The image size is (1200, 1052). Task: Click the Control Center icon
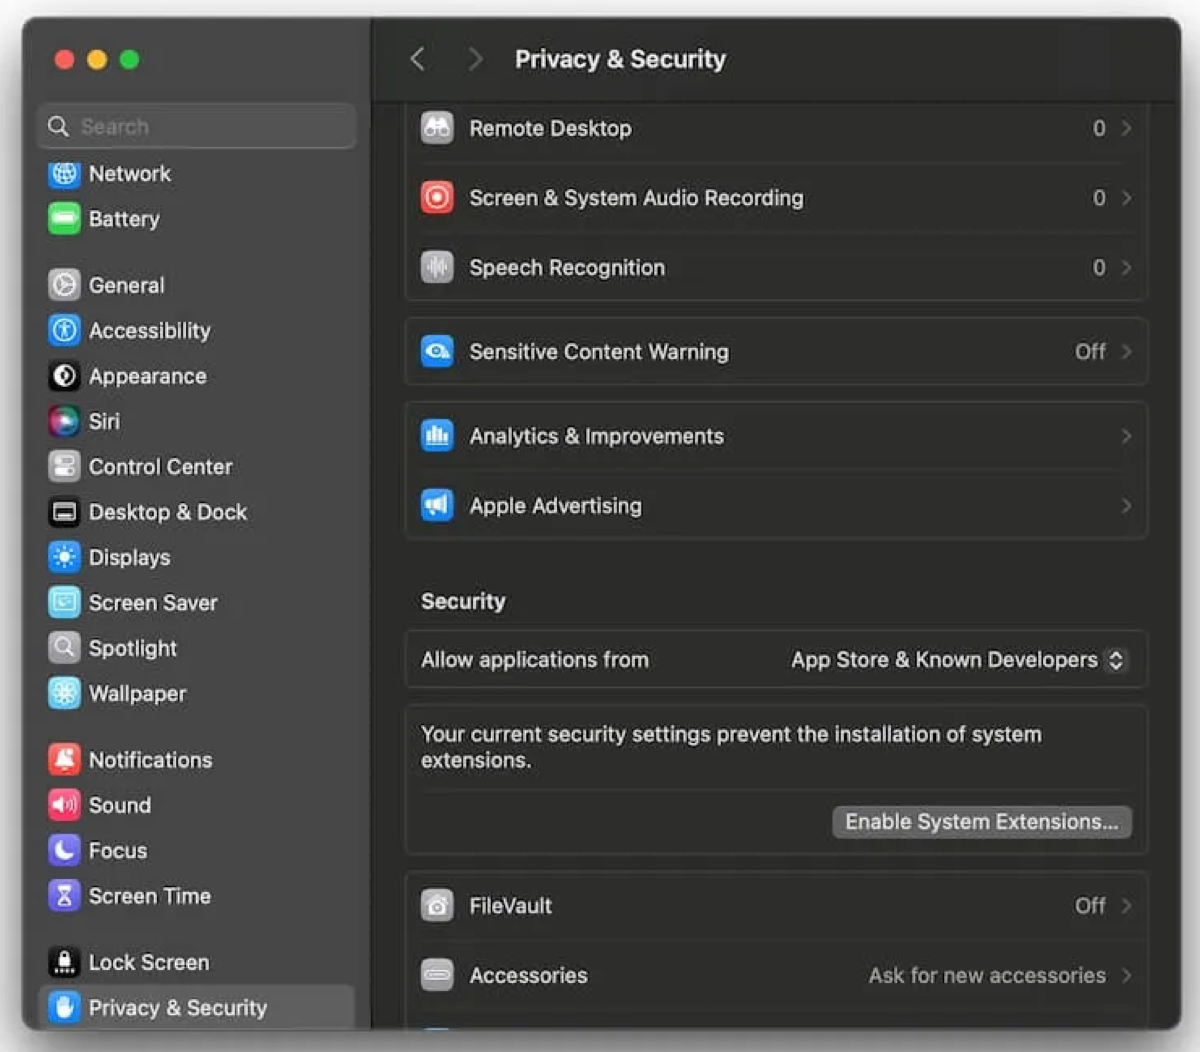[x=64, y=466]
